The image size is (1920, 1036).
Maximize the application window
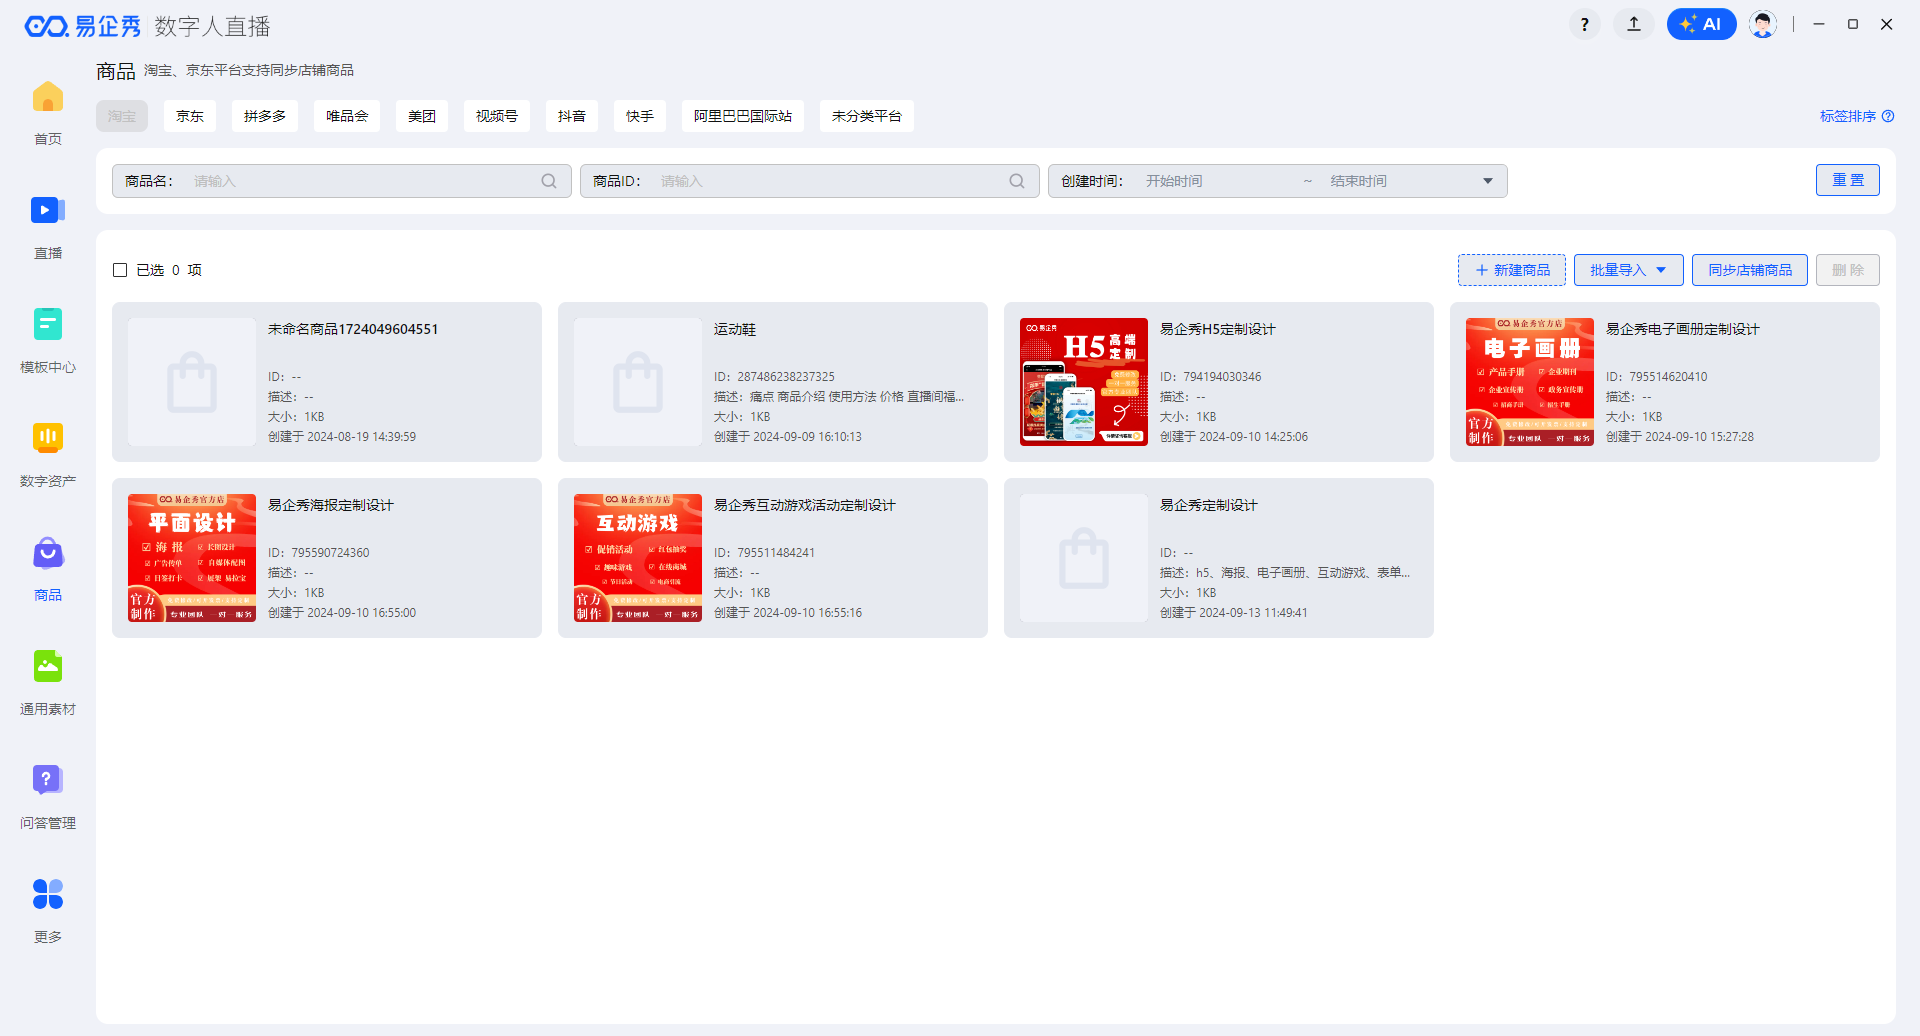click(1853, 24)
